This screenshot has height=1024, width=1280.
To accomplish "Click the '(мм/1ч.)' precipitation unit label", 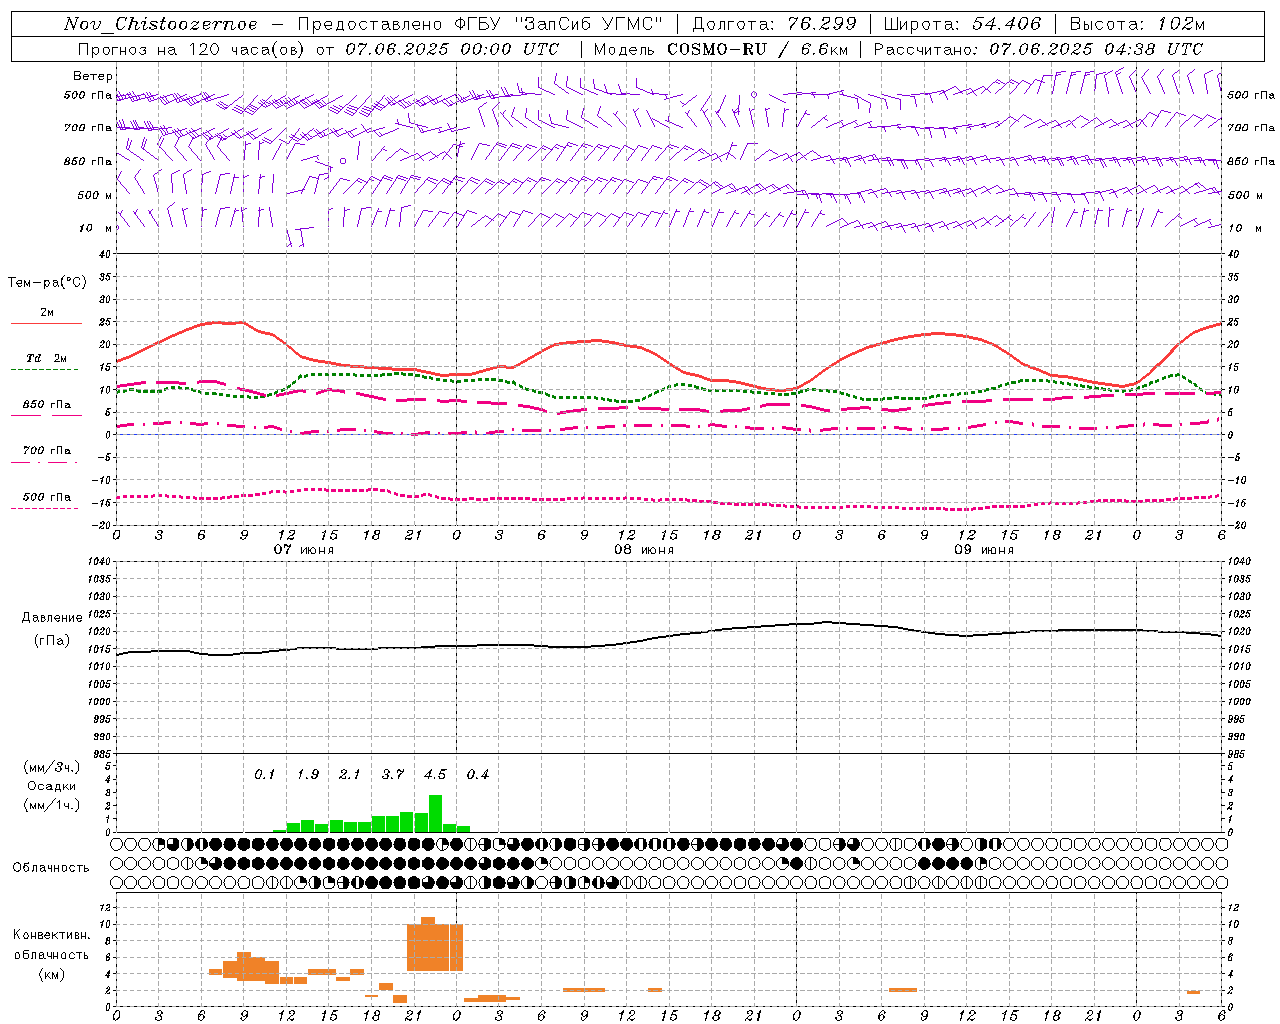I will coord(51,805).
